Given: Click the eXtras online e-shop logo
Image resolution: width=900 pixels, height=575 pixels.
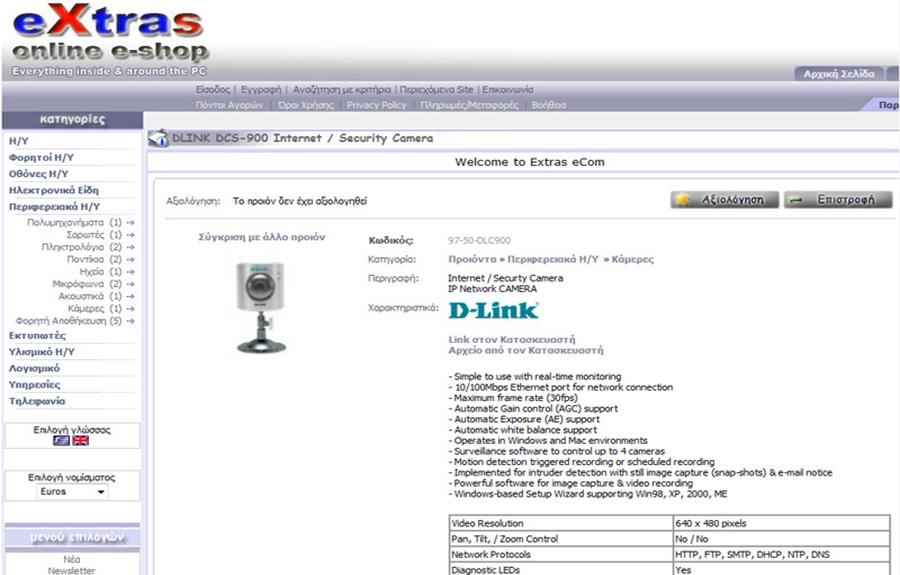Looking at the screenshot, I should 109,40.
